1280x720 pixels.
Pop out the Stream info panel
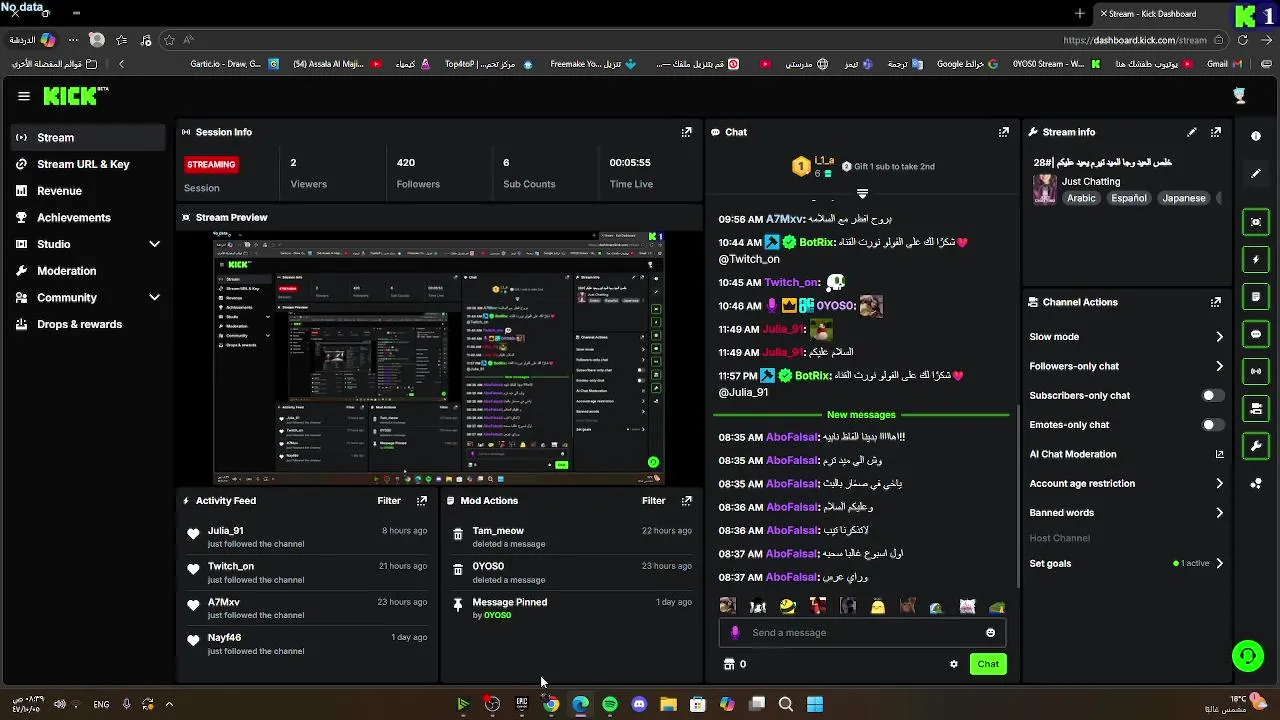pos(1216,132)
